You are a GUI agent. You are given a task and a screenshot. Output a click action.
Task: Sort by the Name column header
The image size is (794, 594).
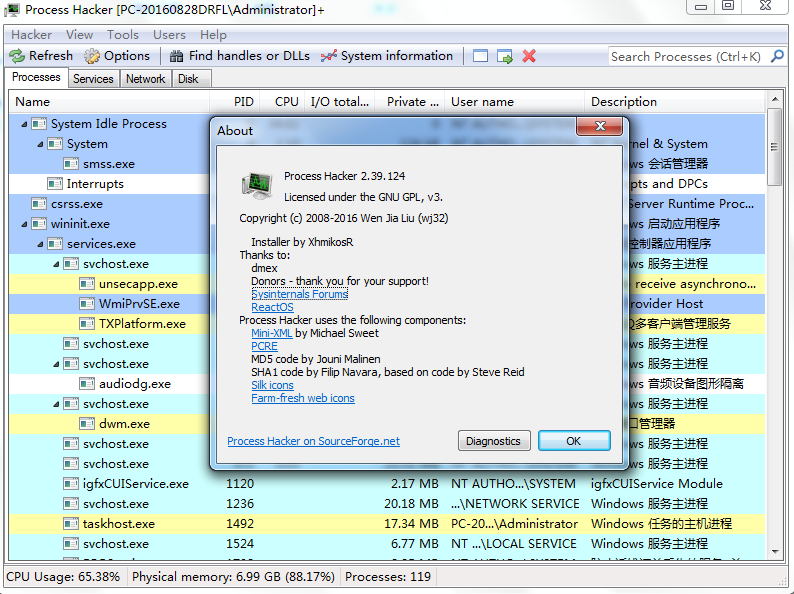pyautogui.click(x=109, y=102)
